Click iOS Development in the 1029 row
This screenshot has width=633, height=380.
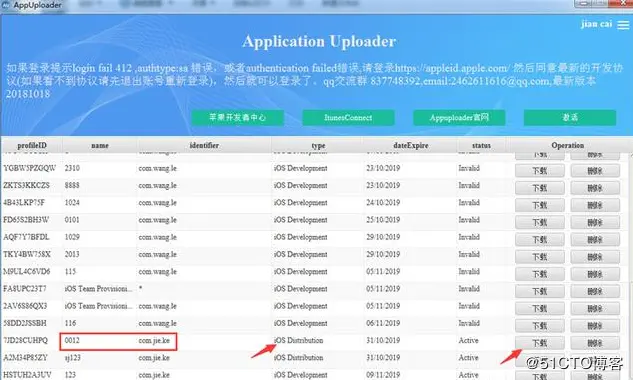pos(300,237)
